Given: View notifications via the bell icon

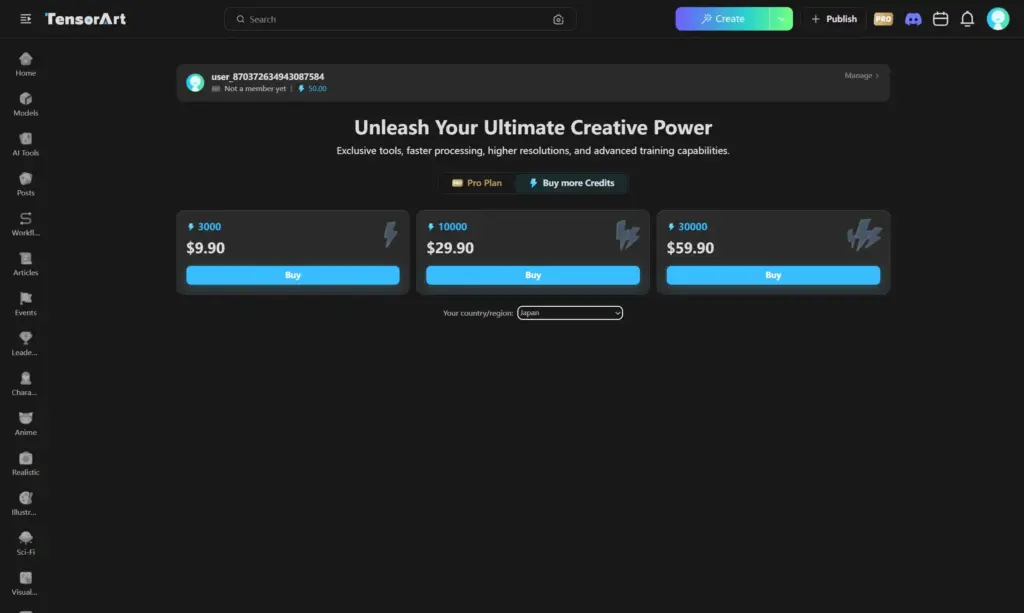Looking at the screenshot, I should pyautogui.click(x=966, y=18).
